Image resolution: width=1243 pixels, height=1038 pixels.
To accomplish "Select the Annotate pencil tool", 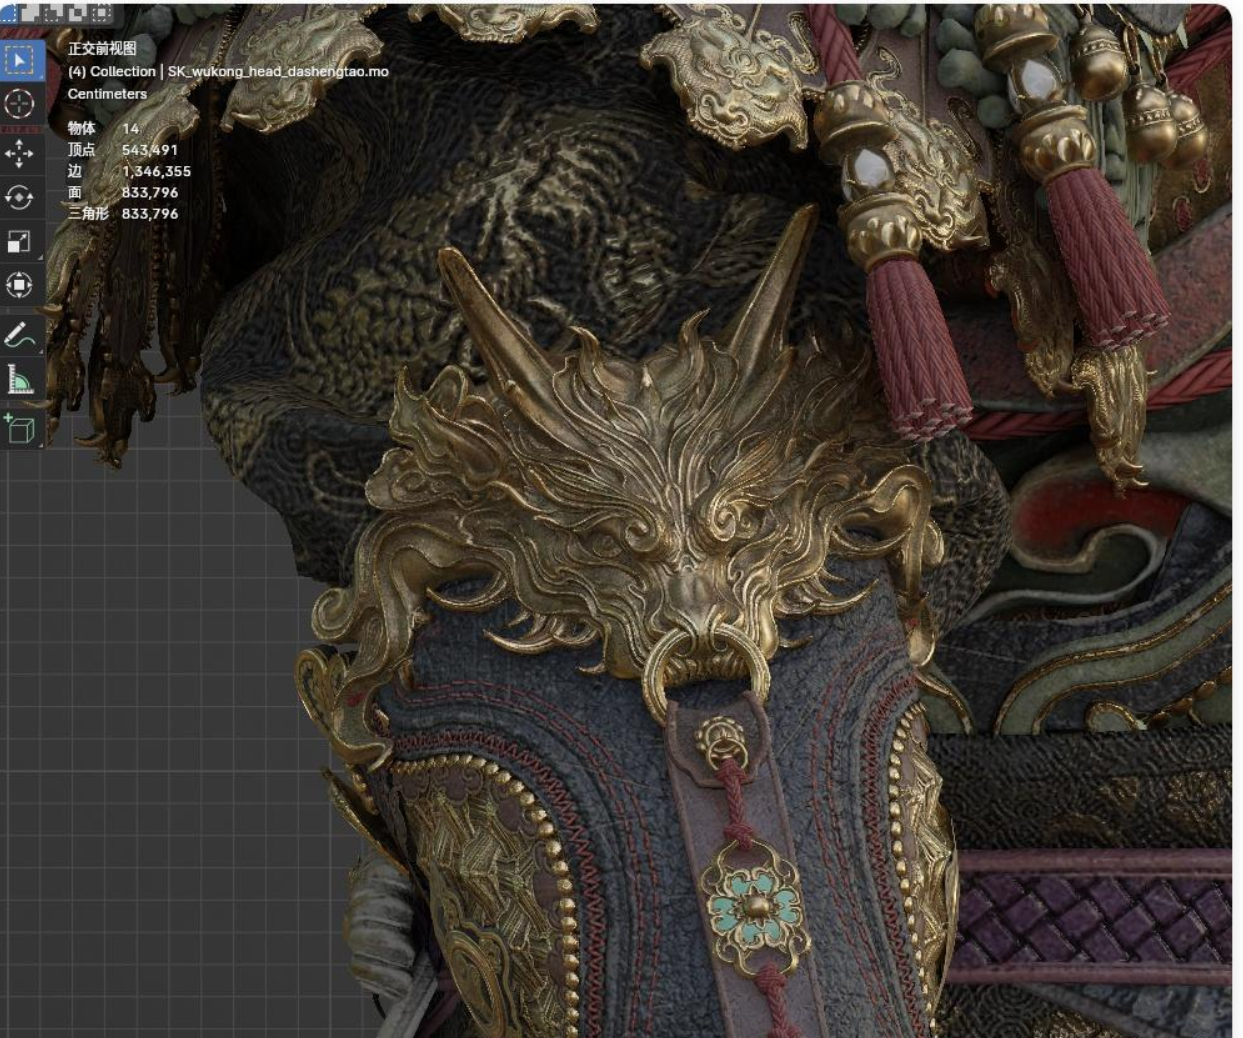I will (x=20, y=334).
